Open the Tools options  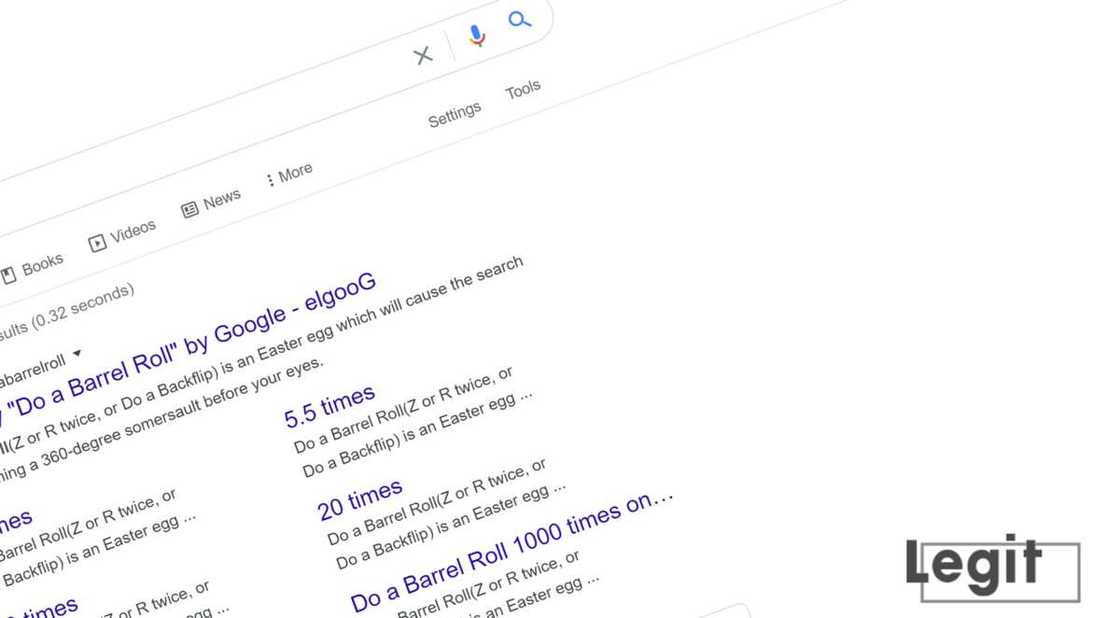(x=523, y=90)
